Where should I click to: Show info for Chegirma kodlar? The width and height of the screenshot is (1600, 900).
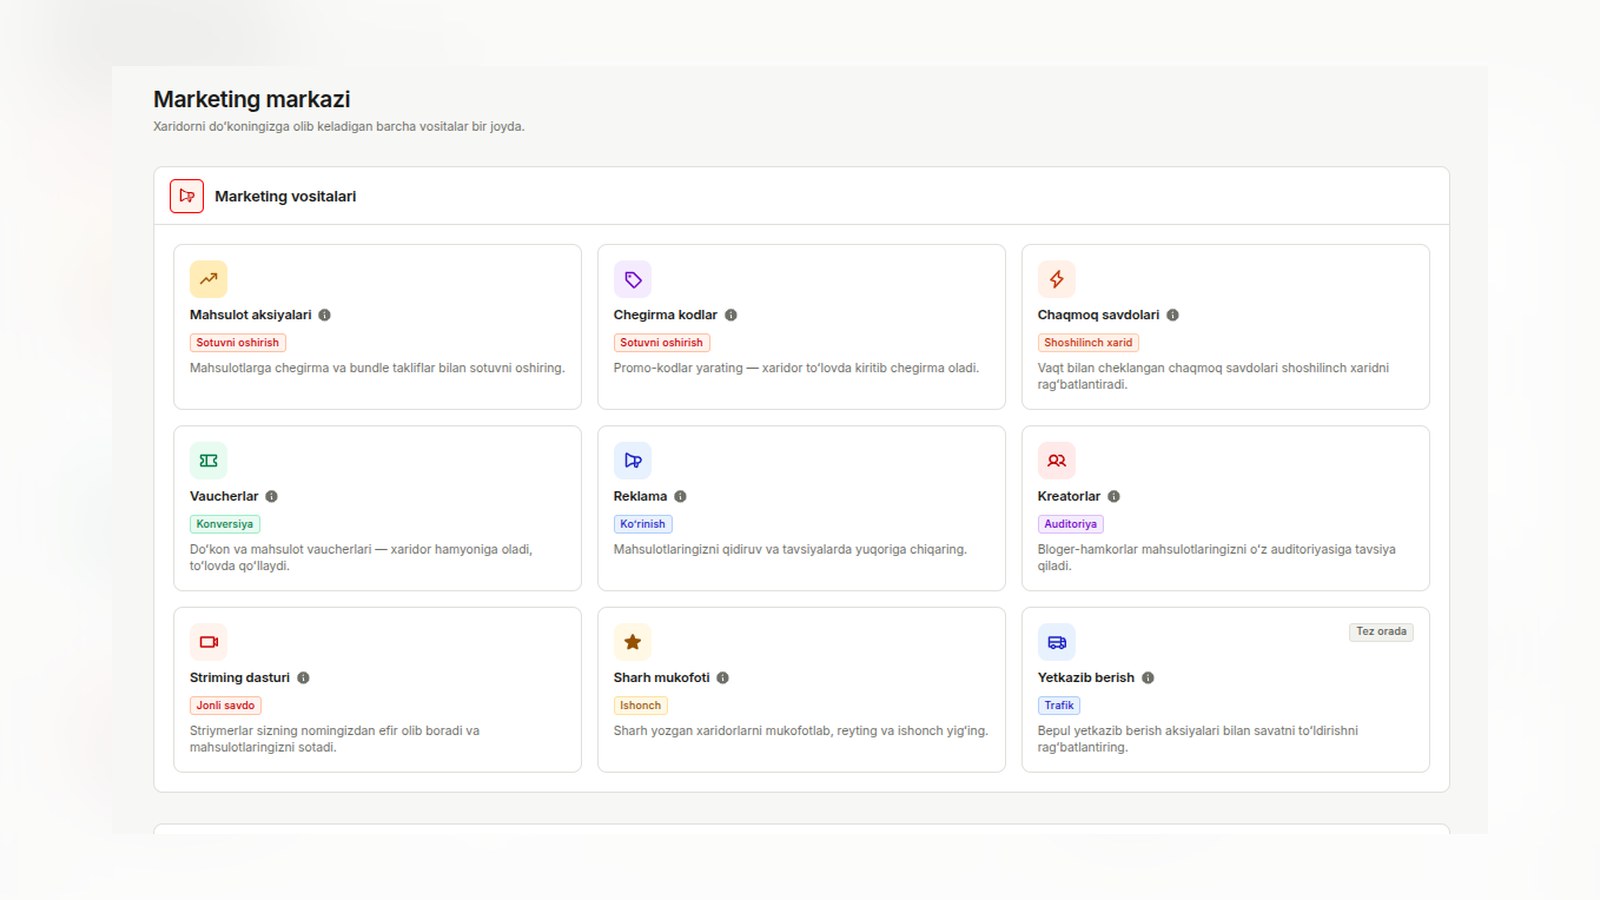[x=731, y=315]
